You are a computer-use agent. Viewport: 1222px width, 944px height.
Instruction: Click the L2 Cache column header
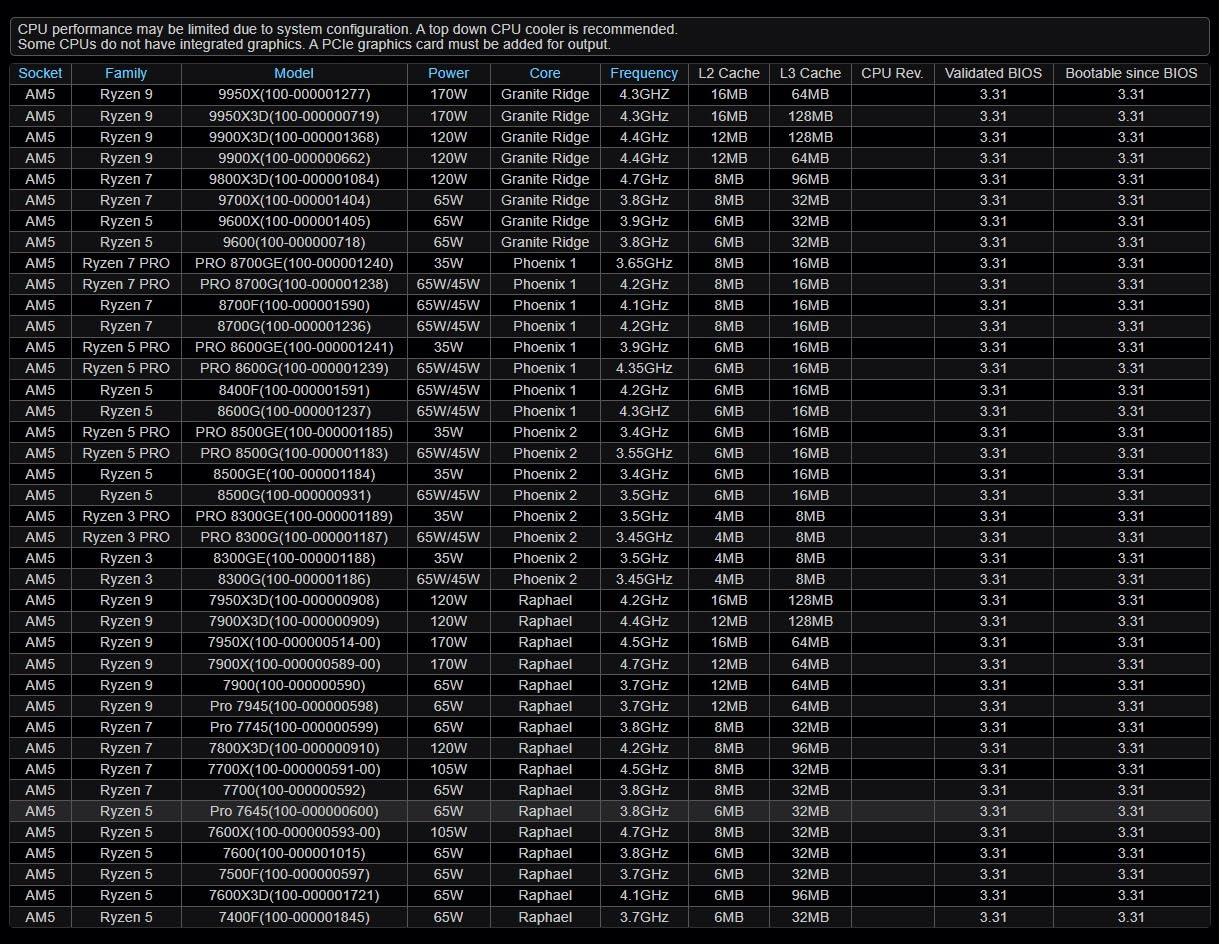728,73
